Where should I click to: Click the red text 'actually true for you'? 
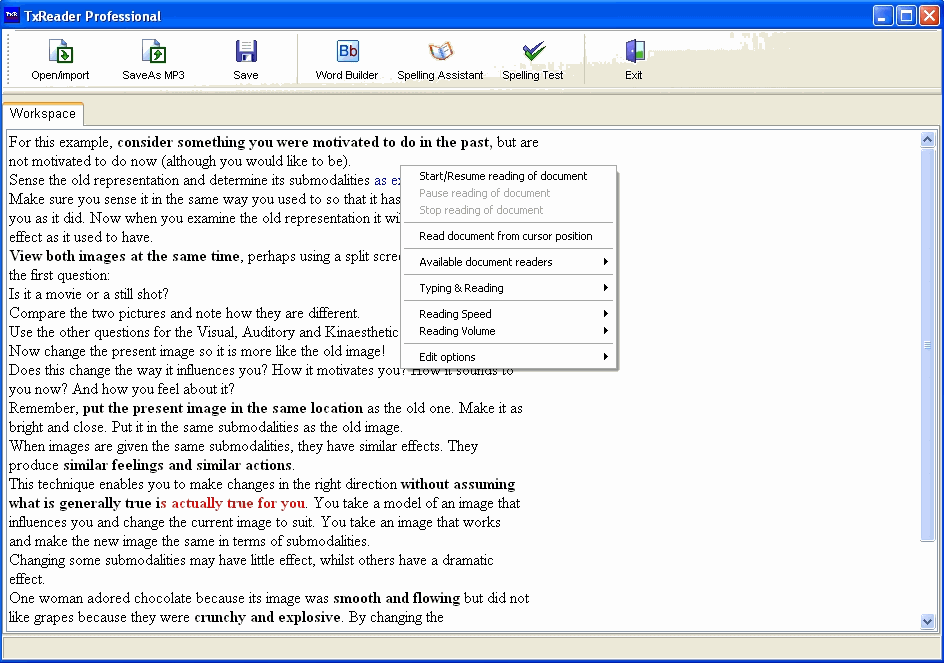(x=238, y=503)
